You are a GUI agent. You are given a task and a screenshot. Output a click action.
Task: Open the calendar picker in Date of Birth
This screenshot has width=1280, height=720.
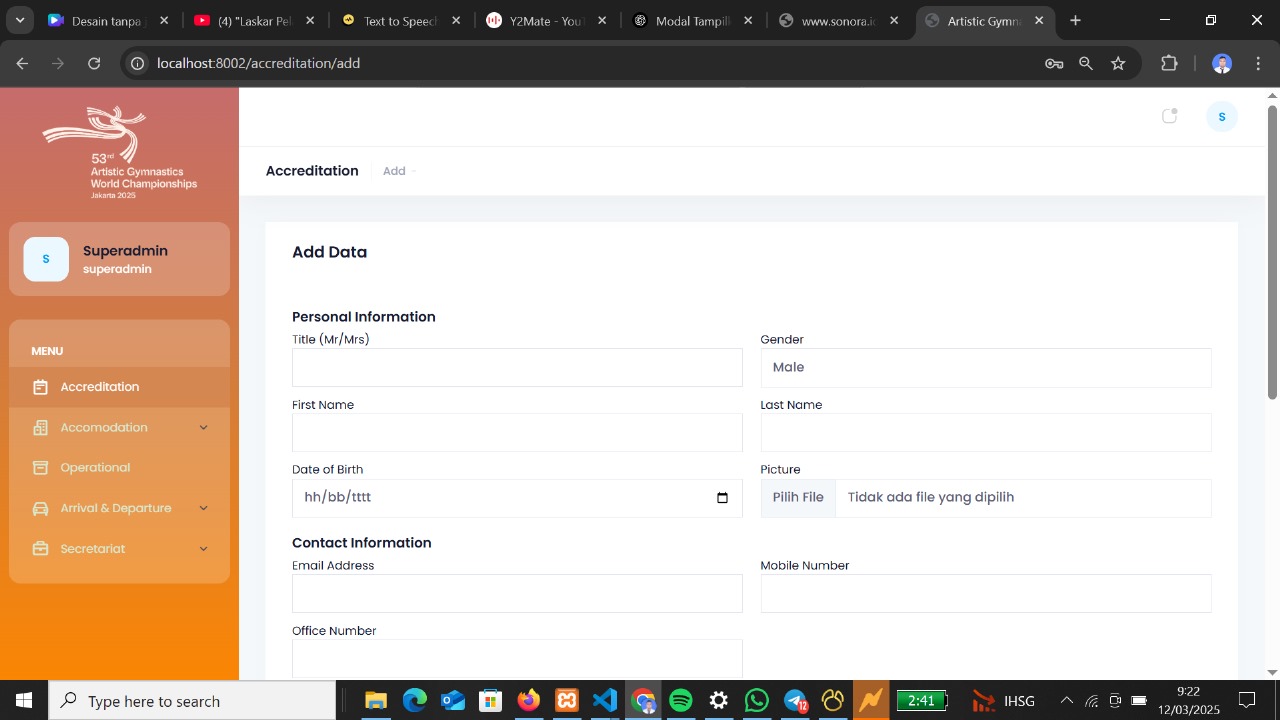click(x=722, y=498)
